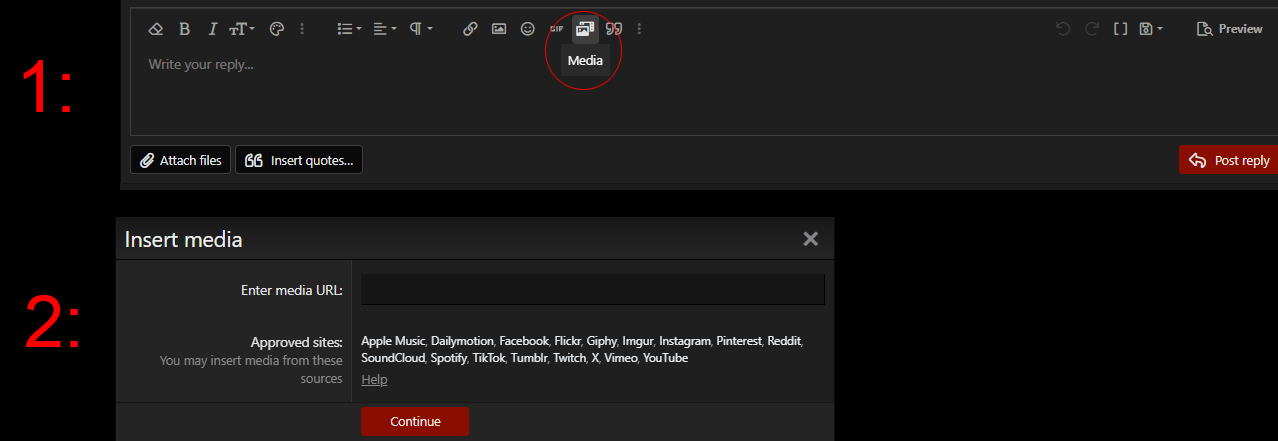Click the Enter media URL field
This screenshot has width=1278, height=441.
[593, 290]
